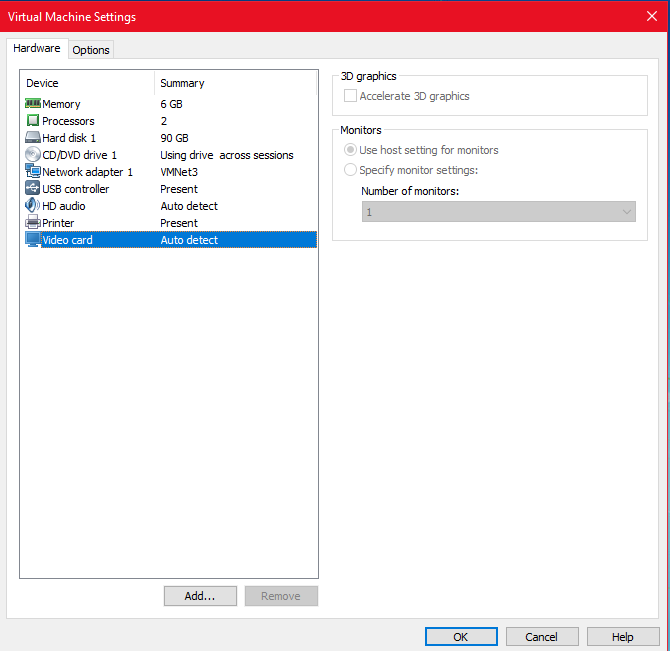Click Cancel to discard changes

click(541, 637)
